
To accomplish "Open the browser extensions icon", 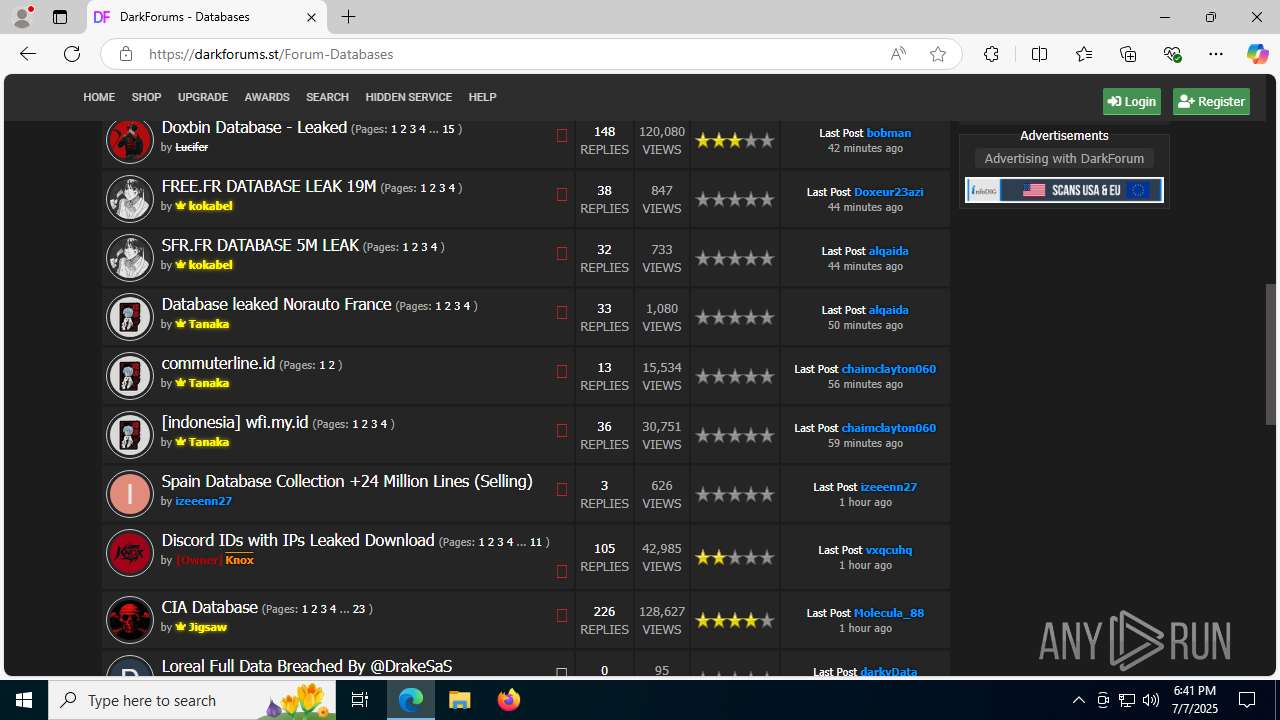I will tap(991, 54).
